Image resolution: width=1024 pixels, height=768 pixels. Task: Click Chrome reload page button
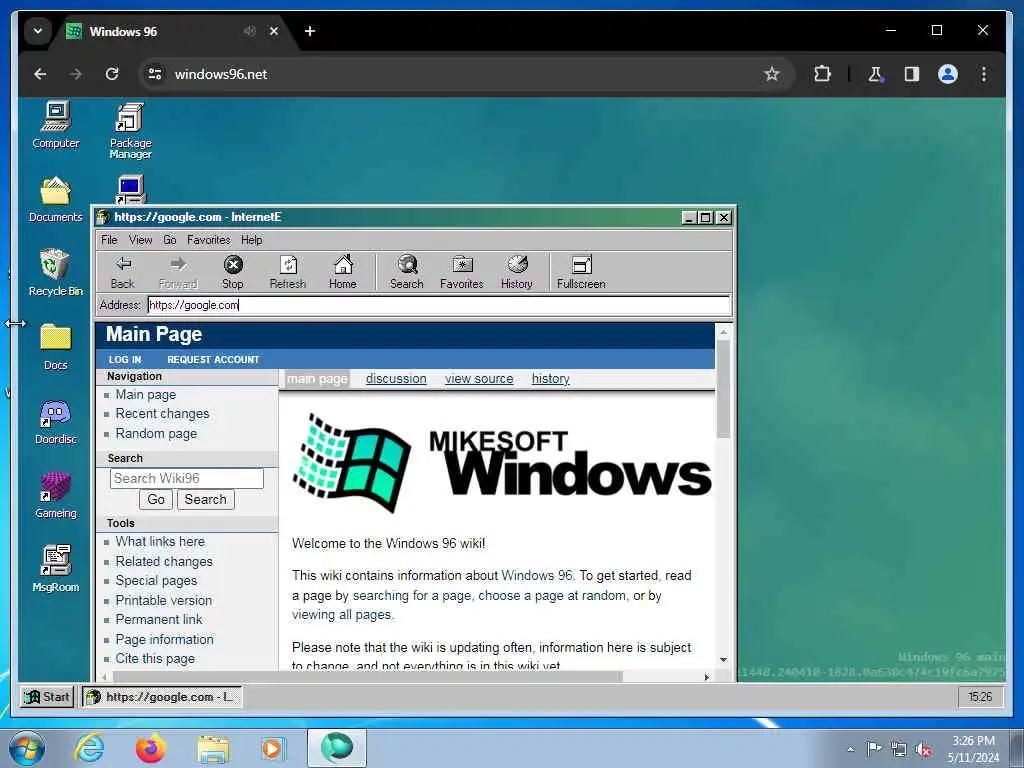pyautogui.click(x=112, y=74)
